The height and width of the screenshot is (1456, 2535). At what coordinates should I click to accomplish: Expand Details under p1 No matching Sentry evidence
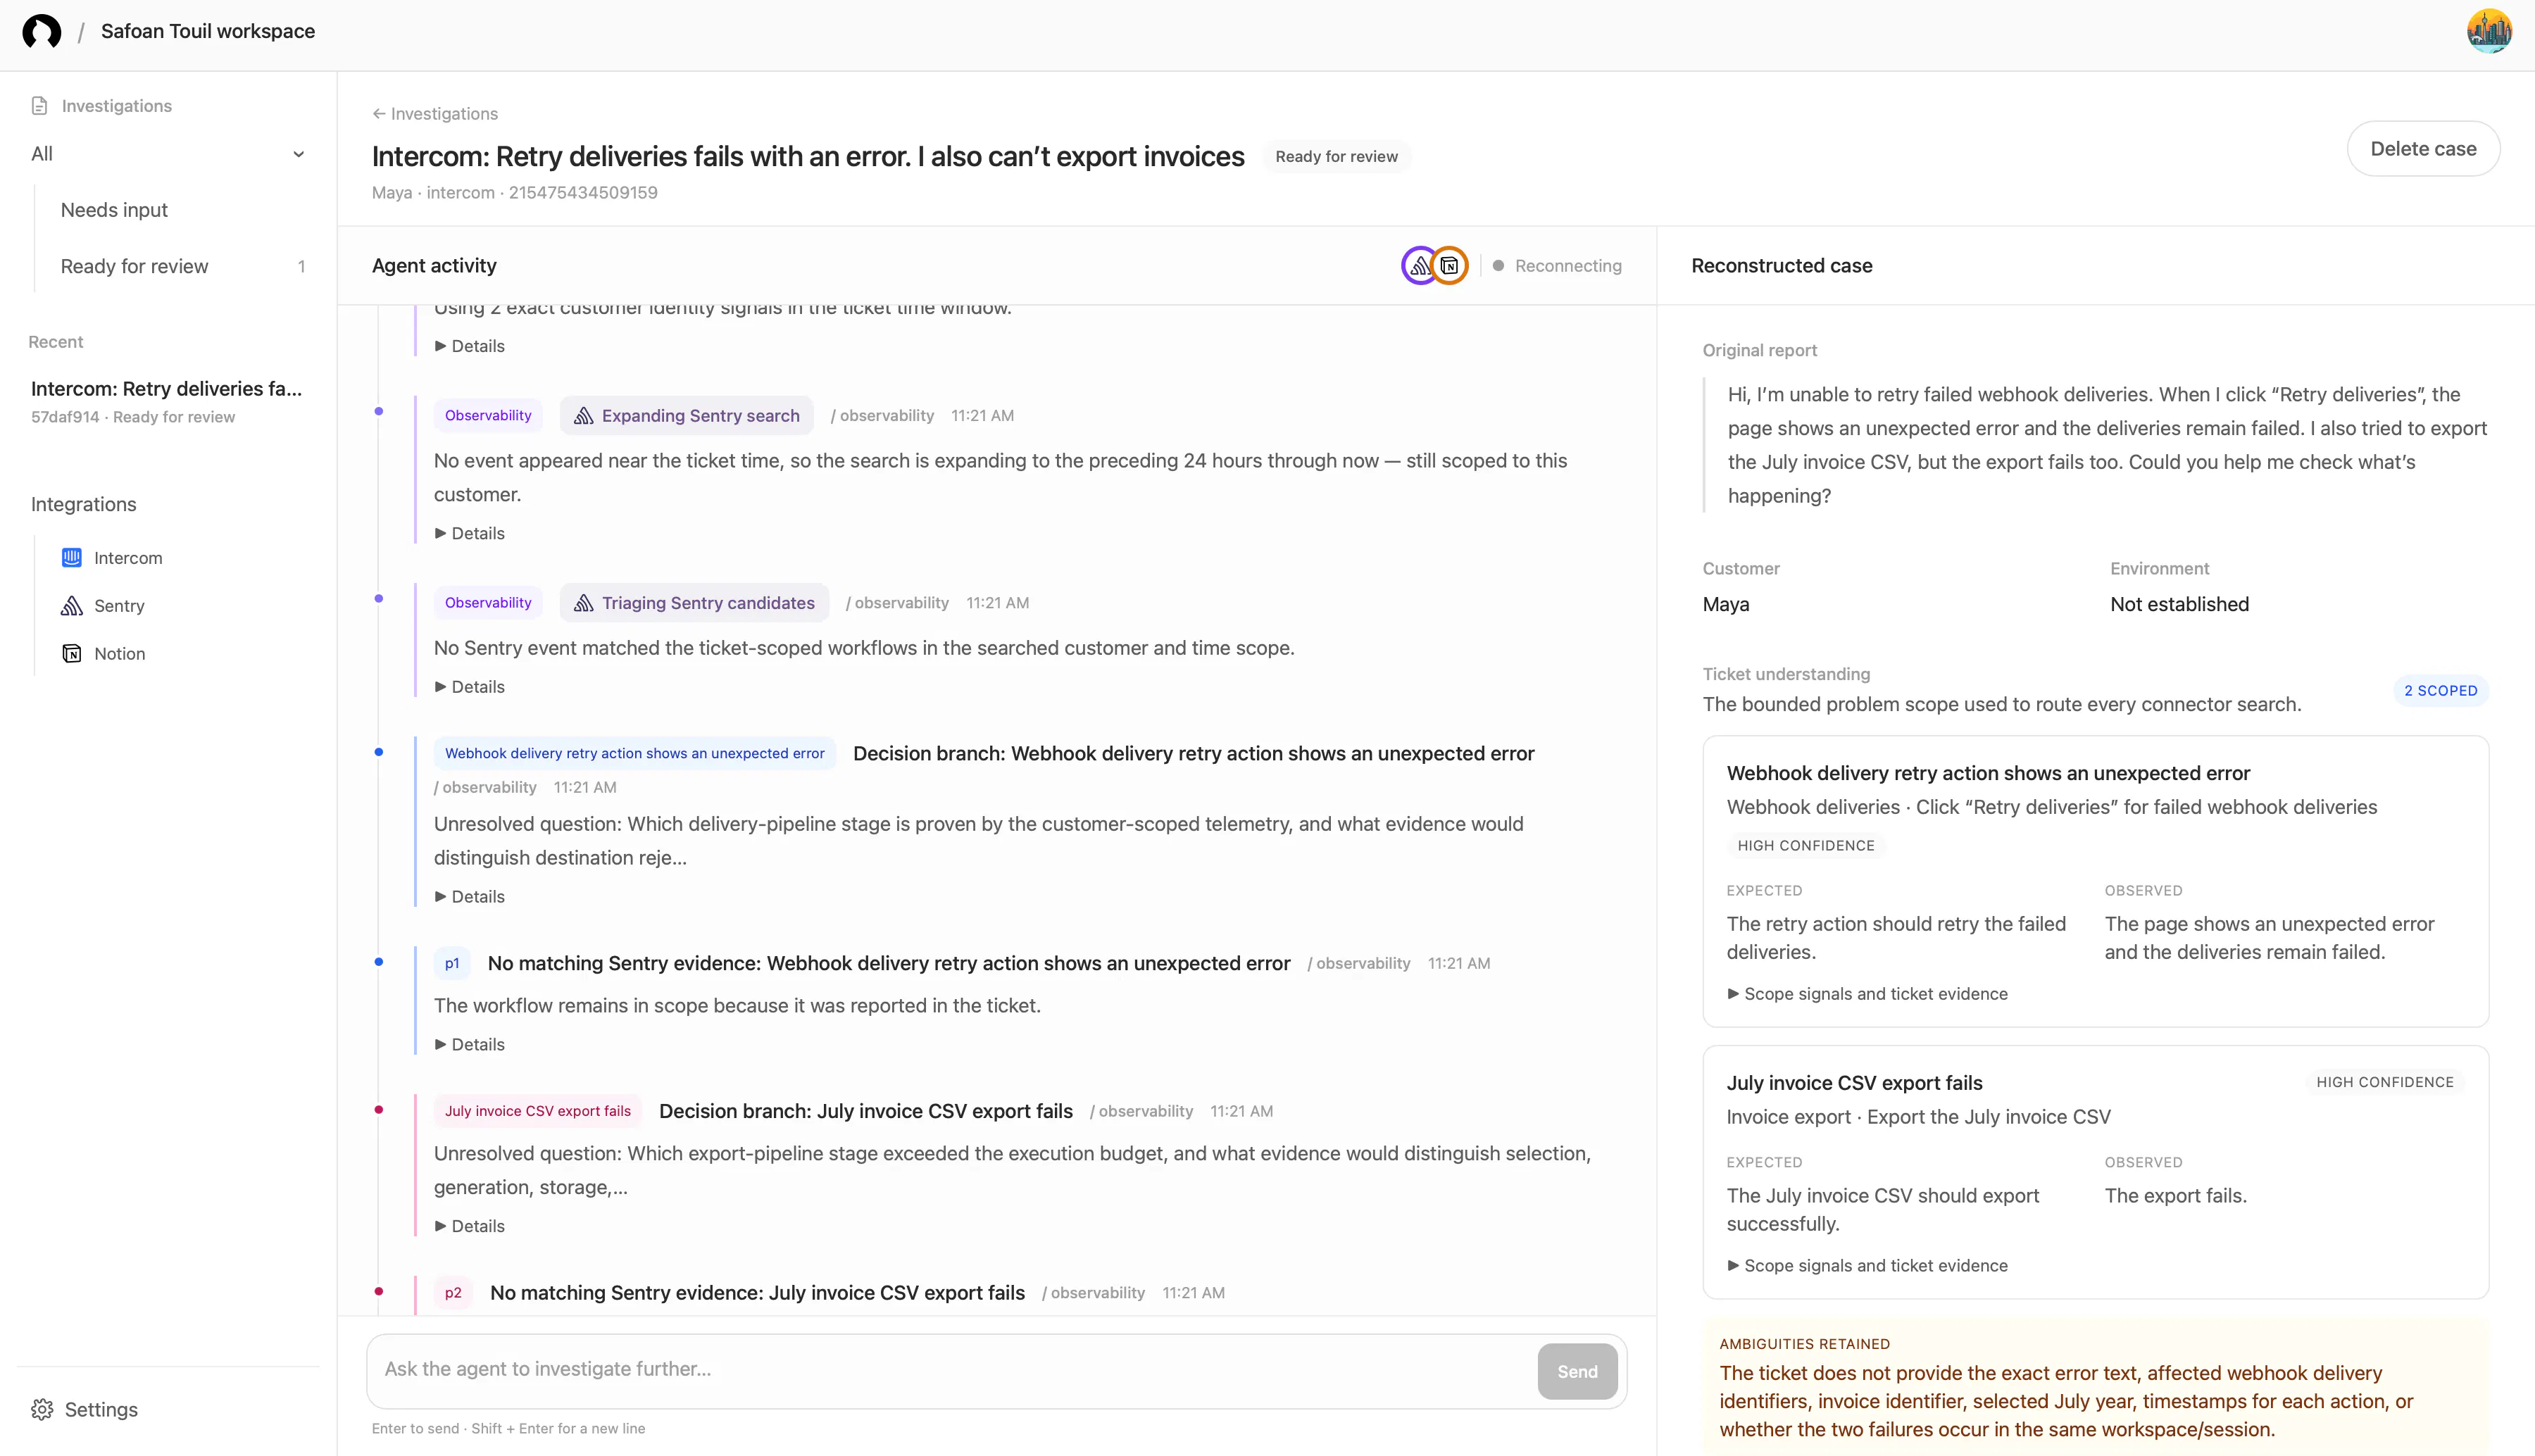point(470,1045)
